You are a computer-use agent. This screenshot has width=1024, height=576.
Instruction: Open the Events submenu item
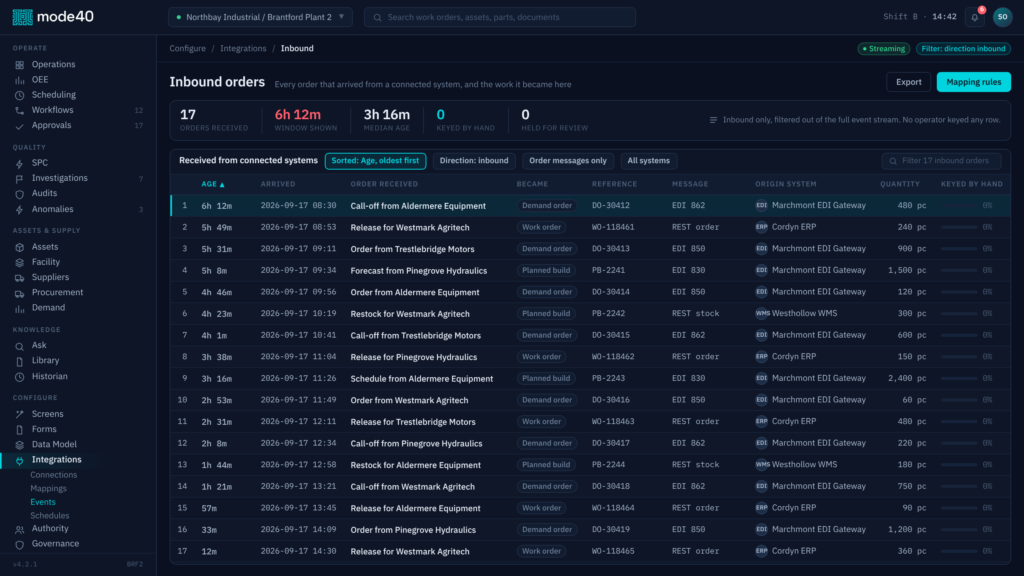click(43, 502)
